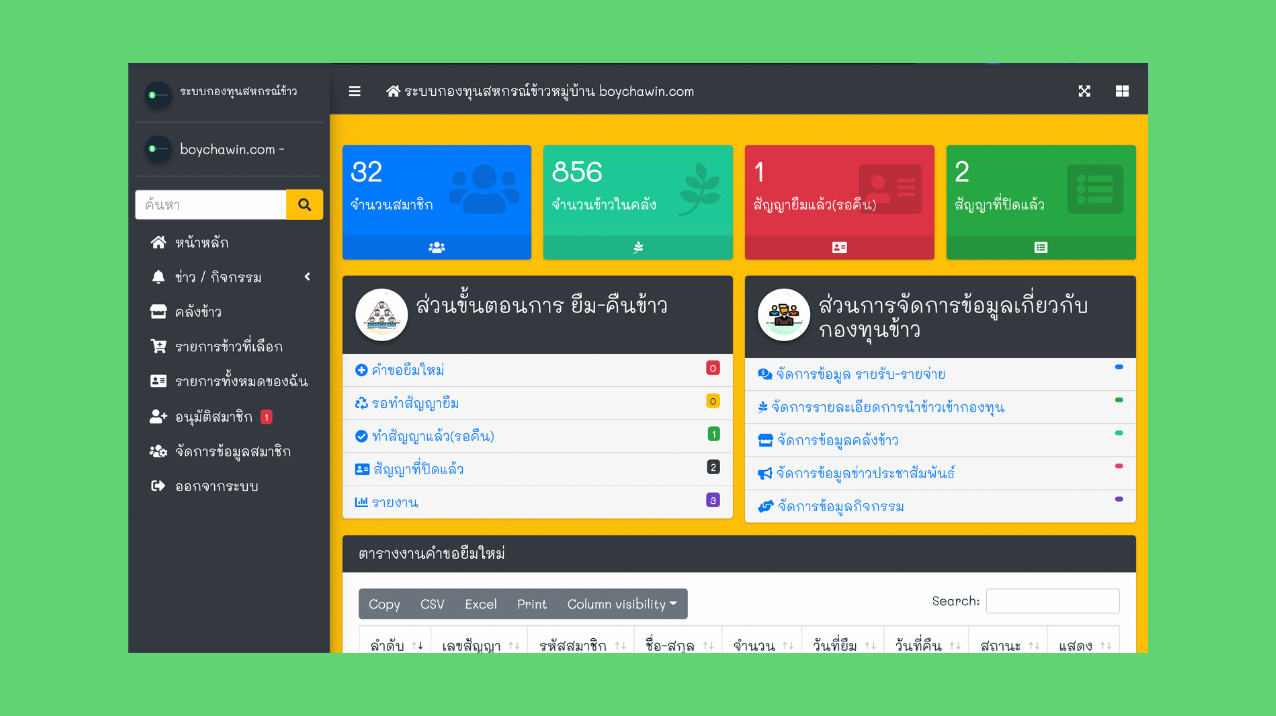
Task: Open fullscreen mode with the expand arrows icon
Action: 1084,91
